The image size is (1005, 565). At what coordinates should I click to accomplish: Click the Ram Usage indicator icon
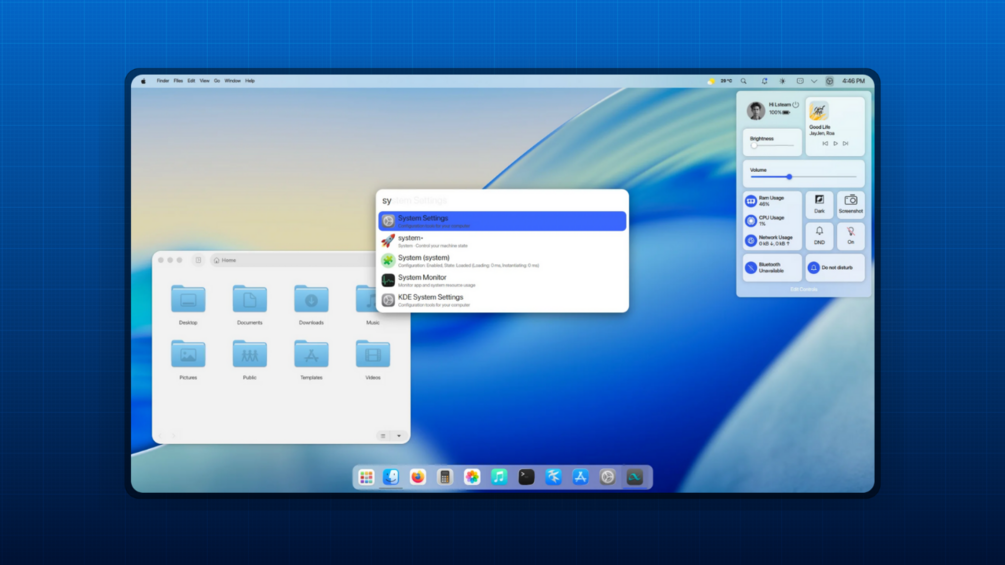pyautogui.click(x=751, y=201)
